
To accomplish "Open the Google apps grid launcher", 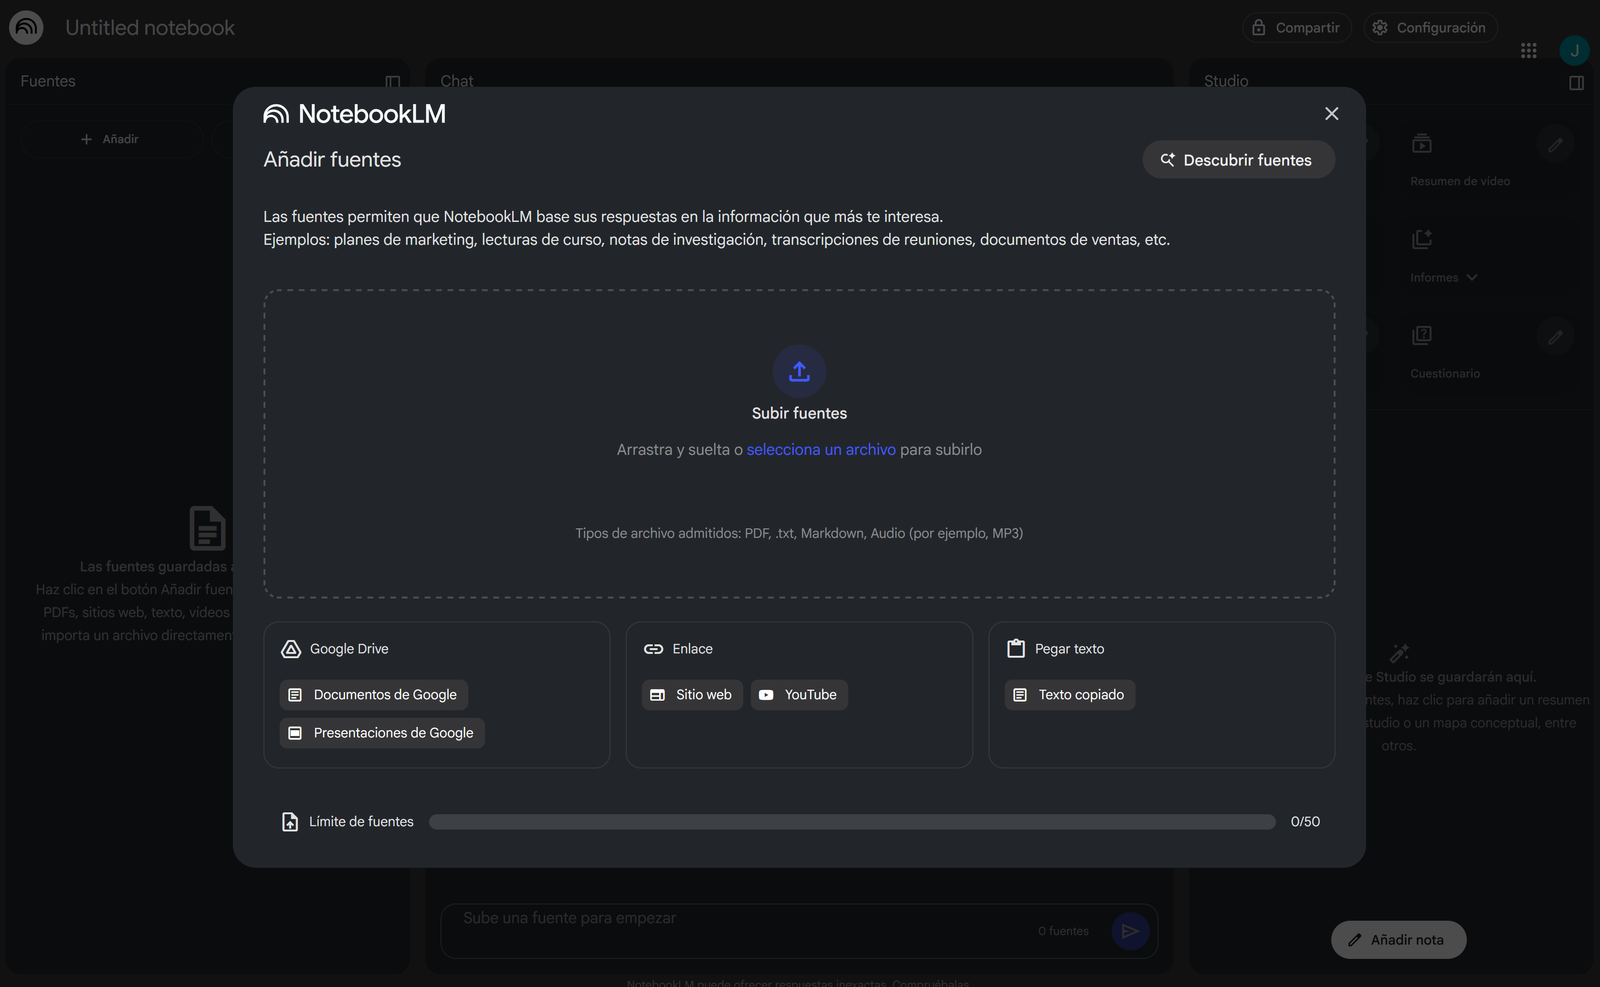I will 1529,50.
